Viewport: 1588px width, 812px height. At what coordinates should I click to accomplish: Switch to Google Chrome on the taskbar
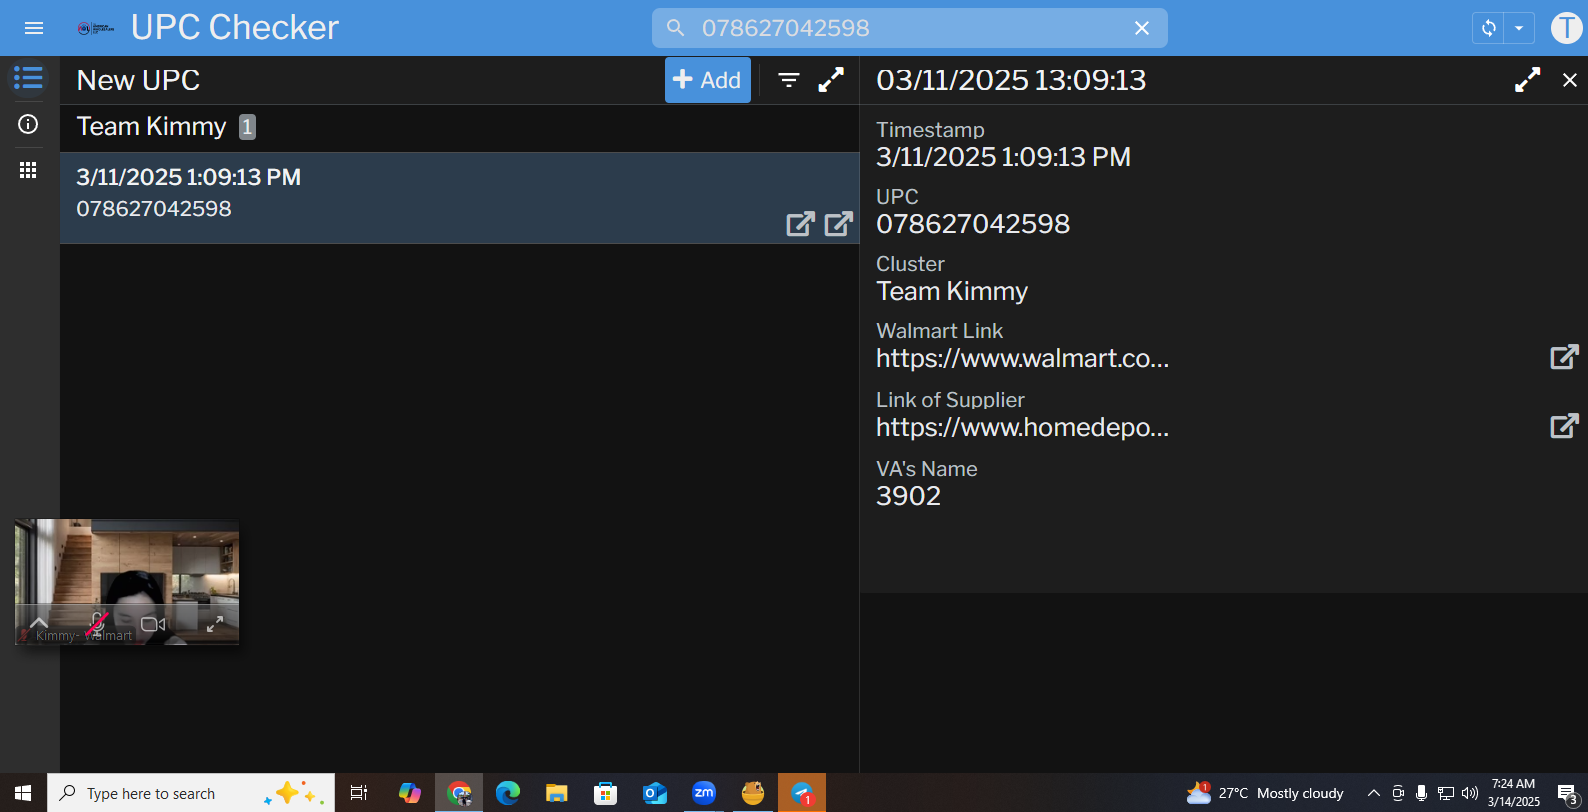click(x=459, y=793)
